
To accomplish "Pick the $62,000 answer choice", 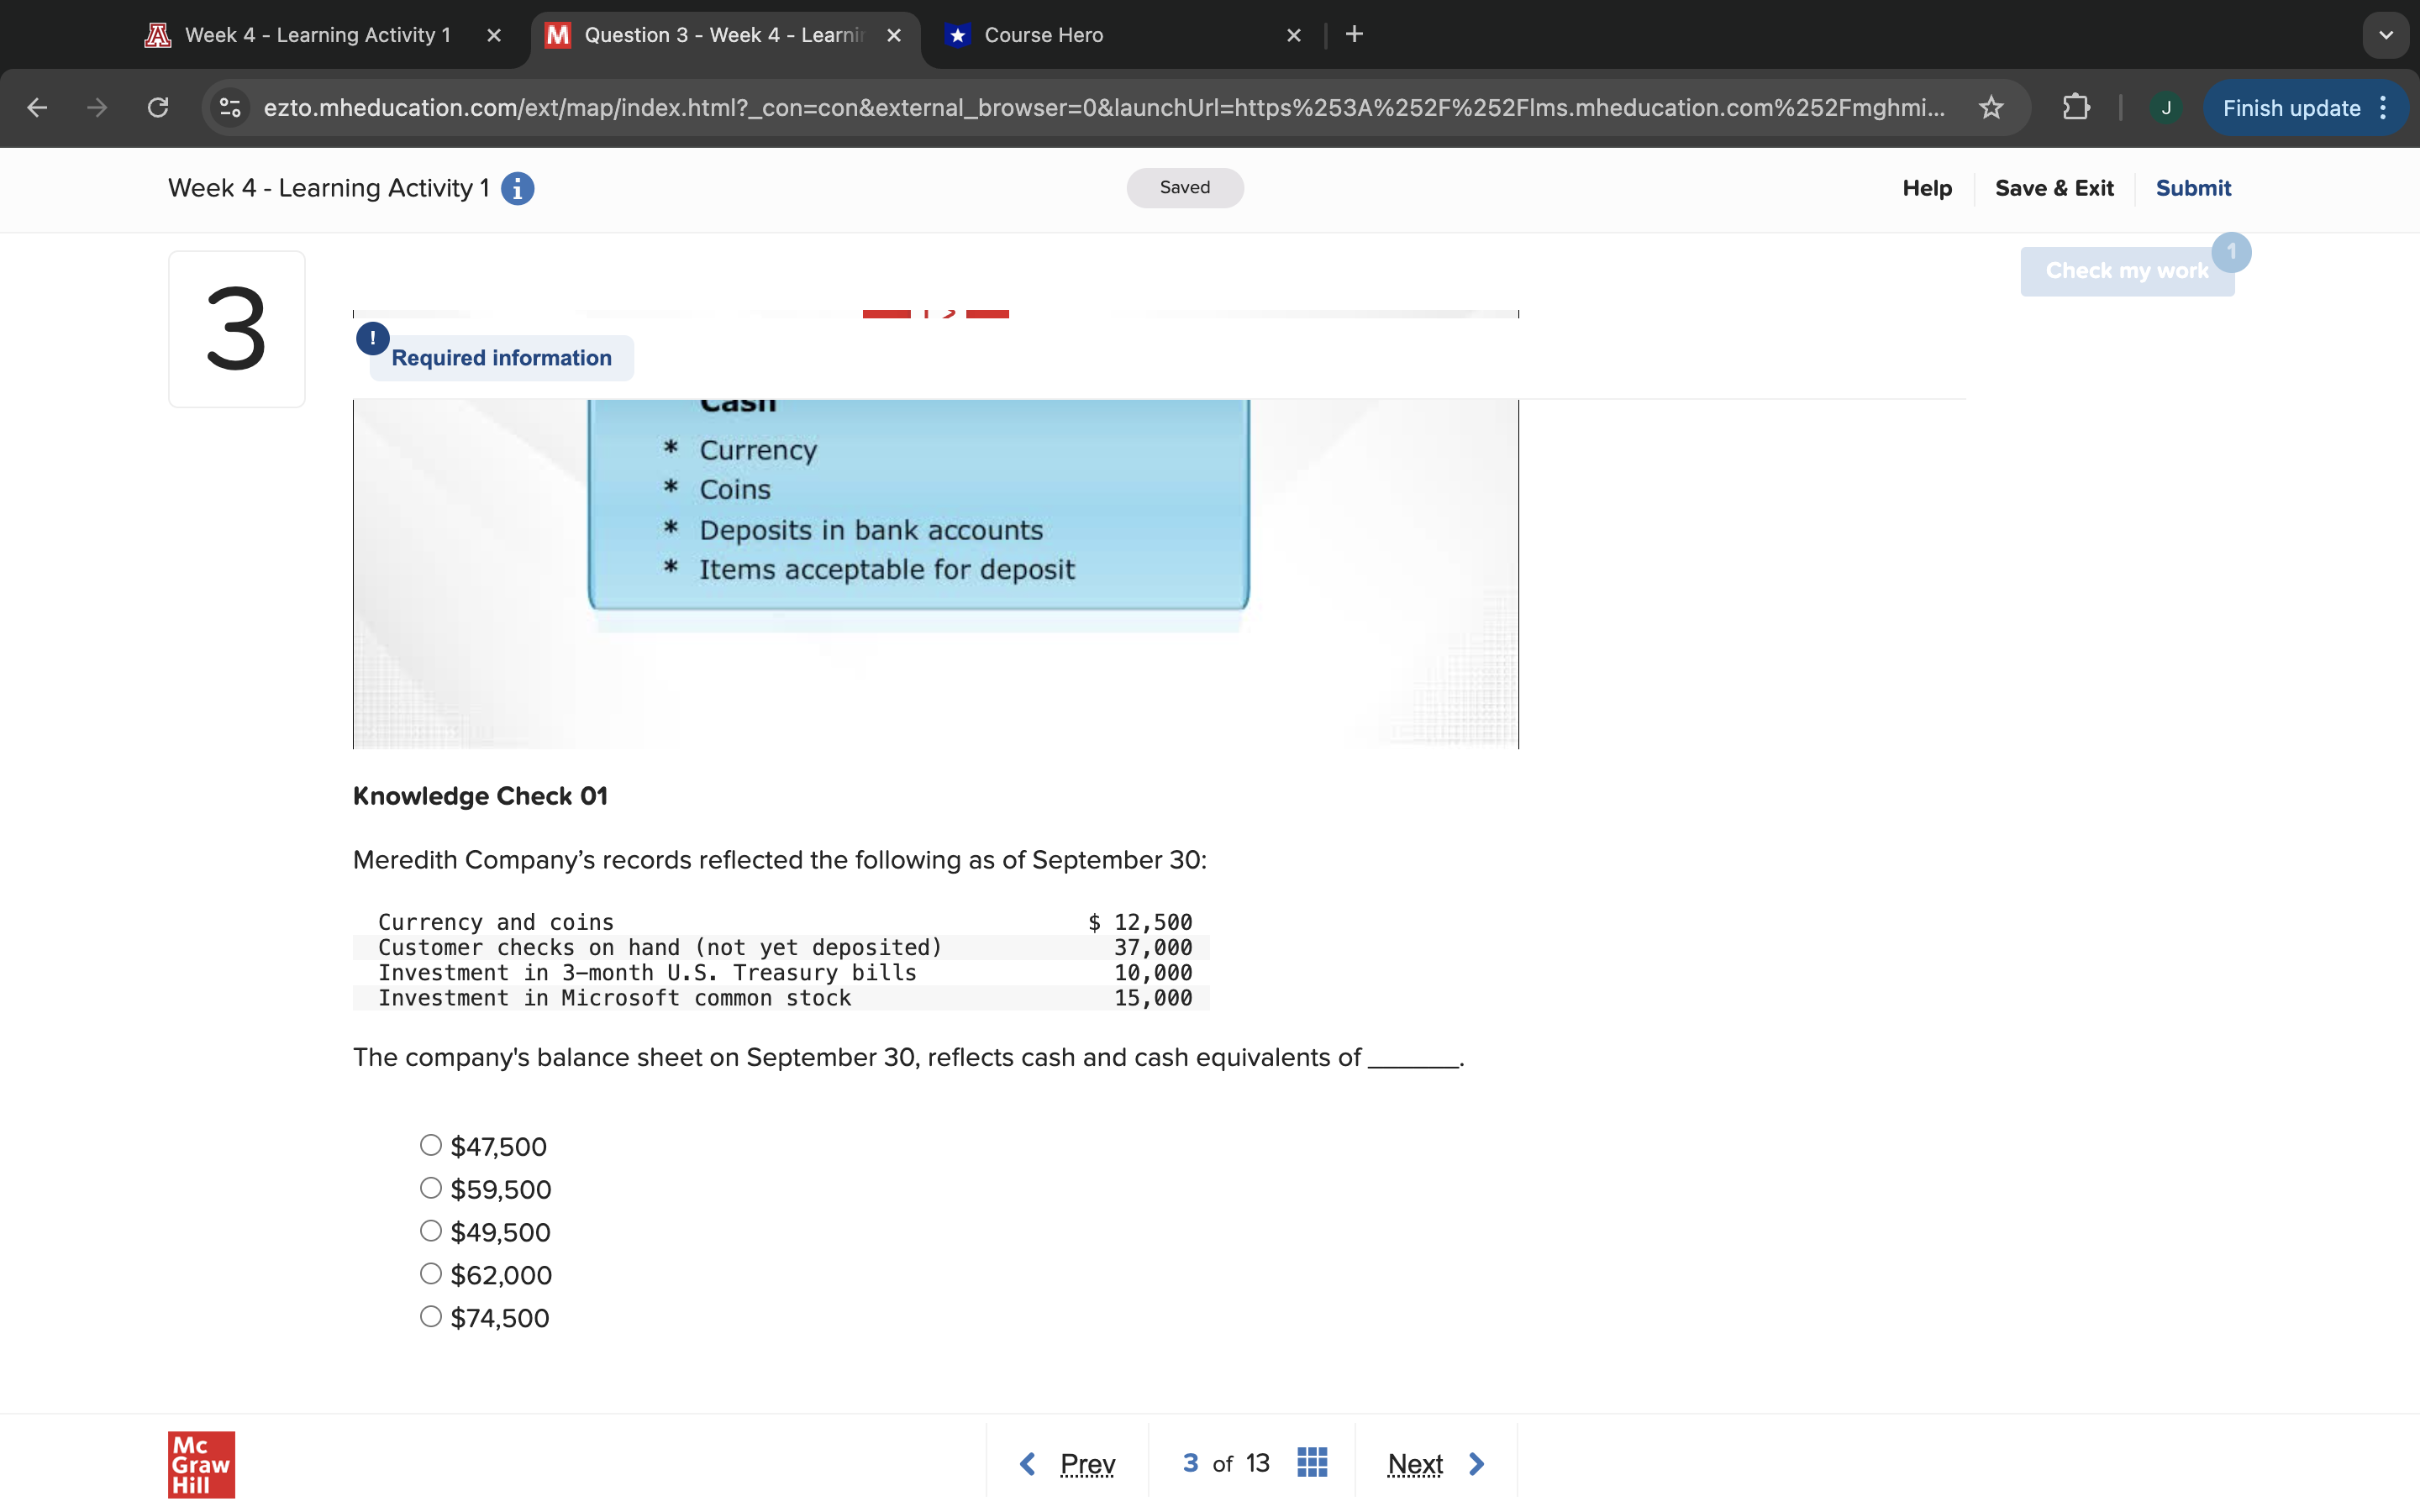I will (x=431, y=1274).
